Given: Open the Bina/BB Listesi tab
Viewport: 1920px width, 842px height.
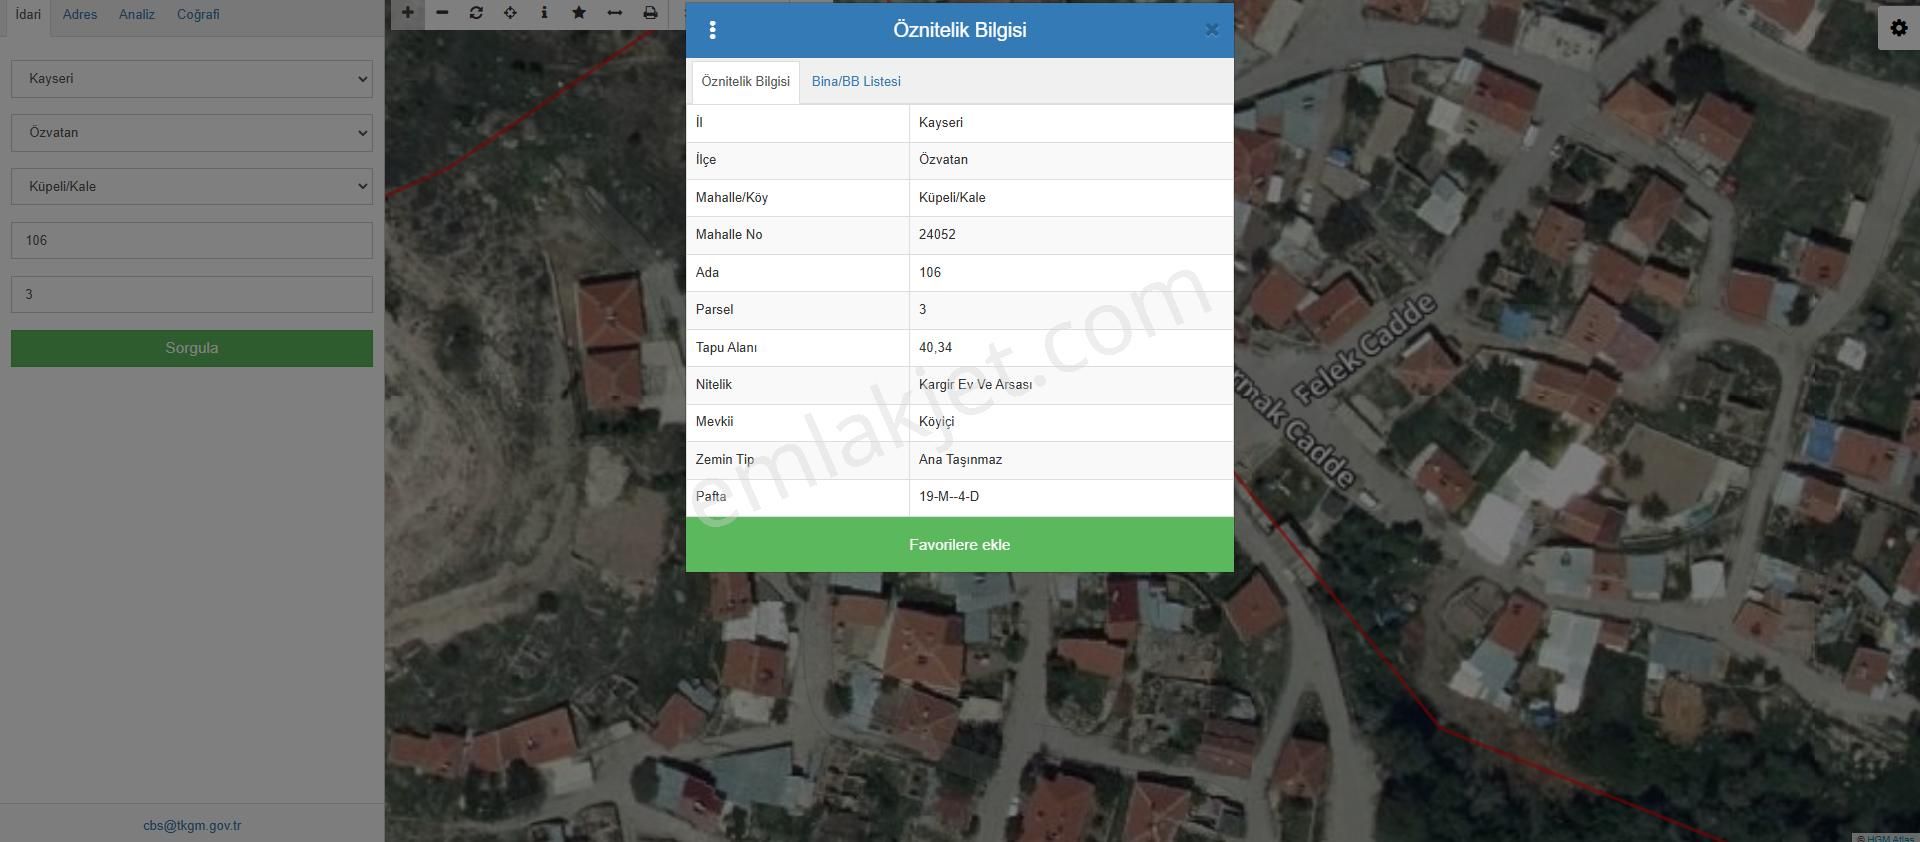Looking at the screenshot, I should tap(856, 82).
